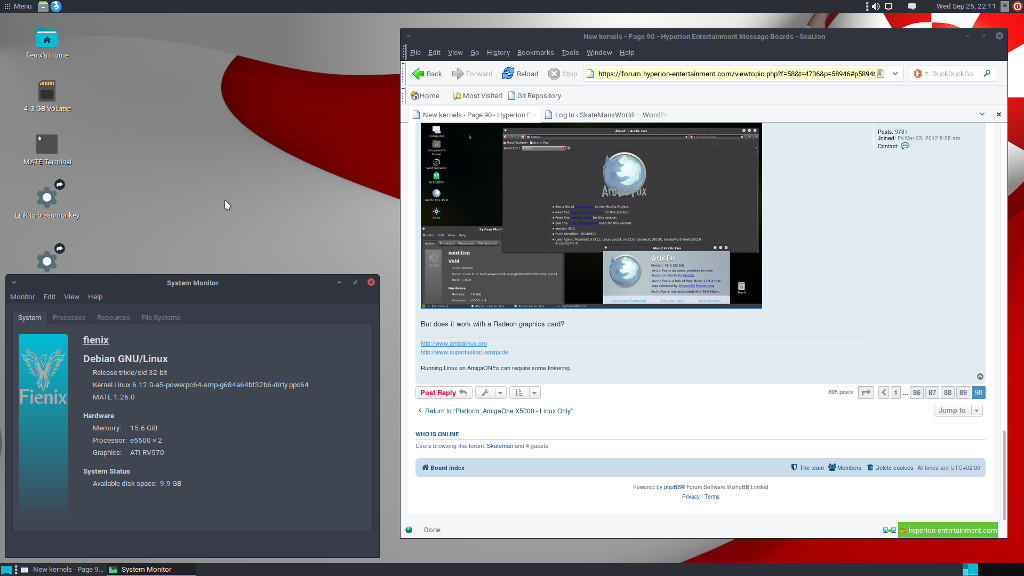Click the post's Contact speech-bubble icon
This screenshot has height=576, width=1024.
pos(904,146)
